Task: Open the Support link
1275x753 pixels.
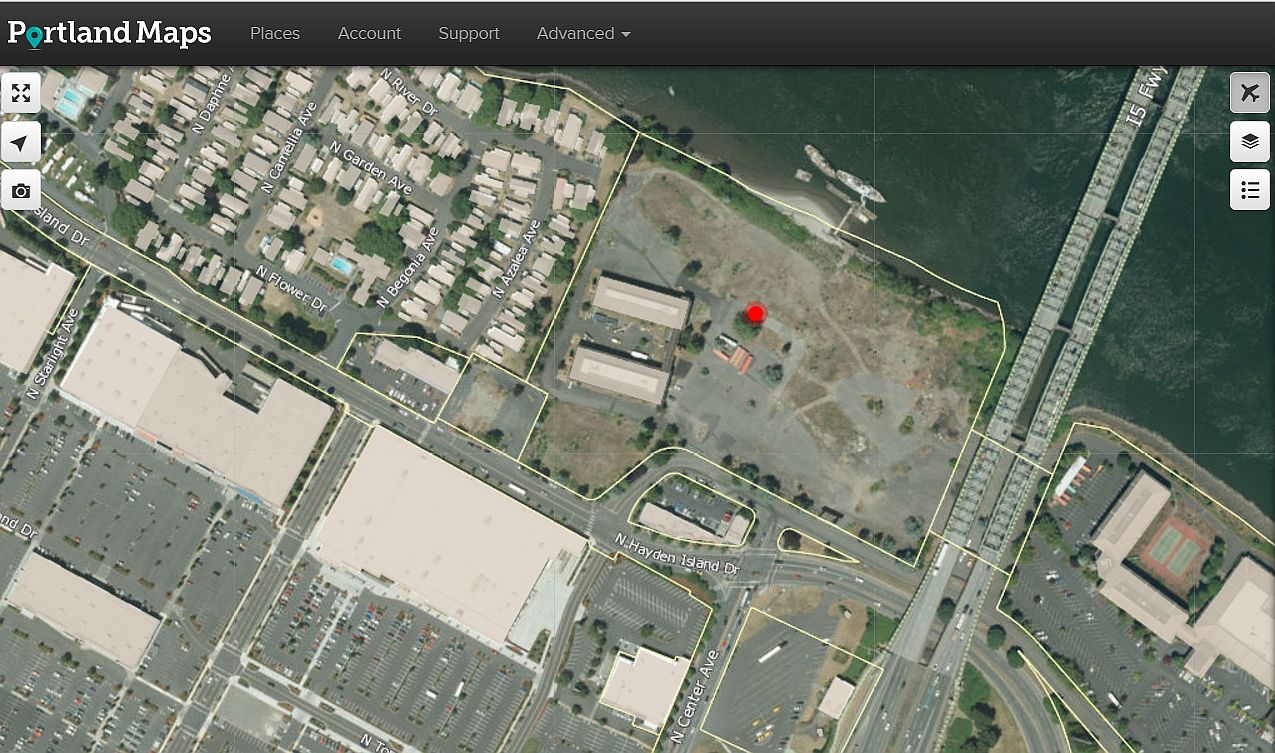Action: (x=468, y=33)
